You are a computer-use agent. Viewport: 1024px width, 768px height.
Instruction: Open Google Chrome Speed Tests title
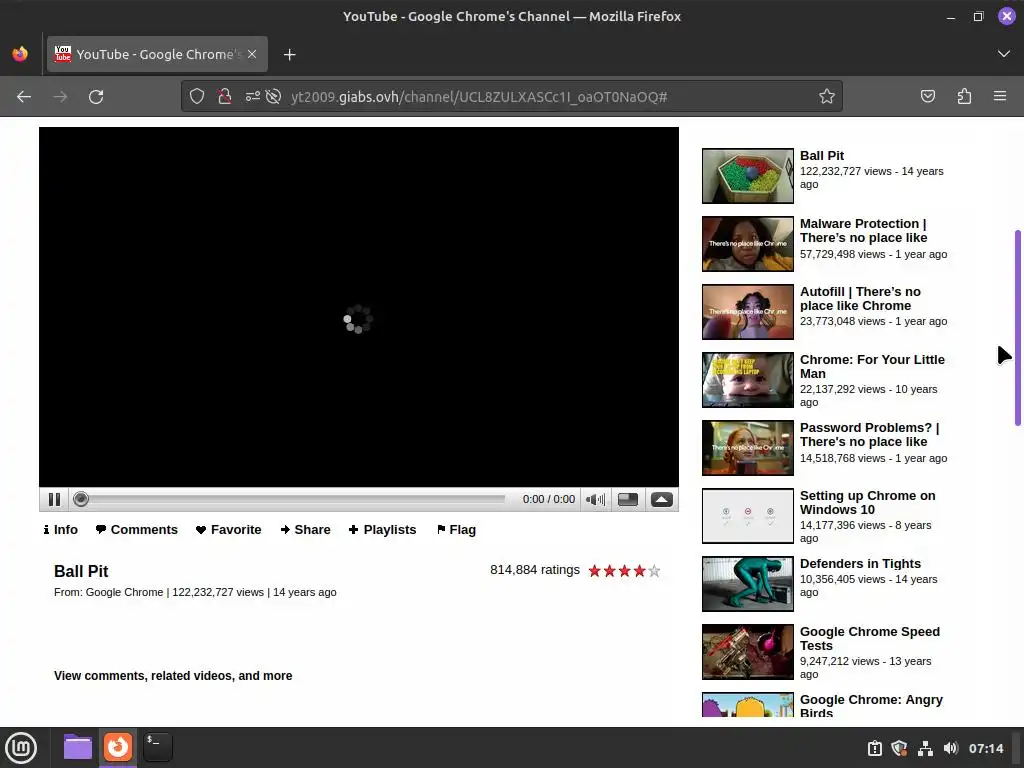click(870, 638)
